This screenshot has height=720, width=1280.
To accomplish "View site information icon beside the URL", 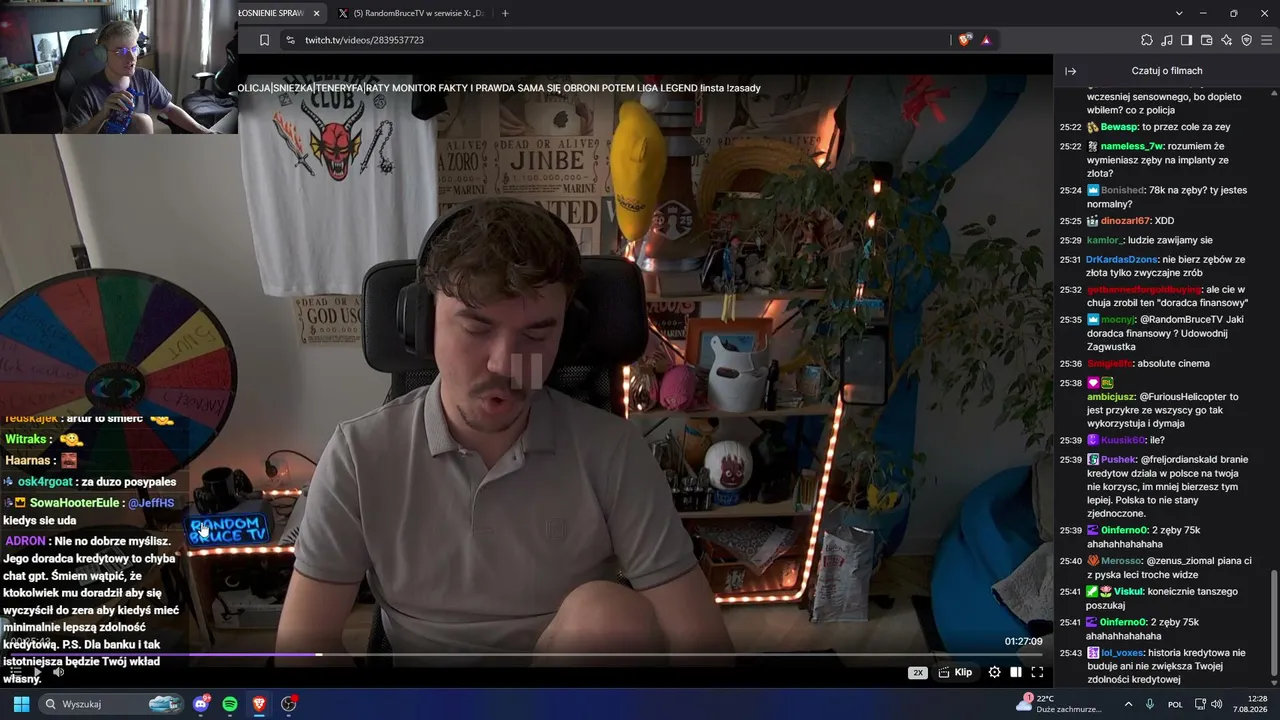I will [x=290, y=40].
